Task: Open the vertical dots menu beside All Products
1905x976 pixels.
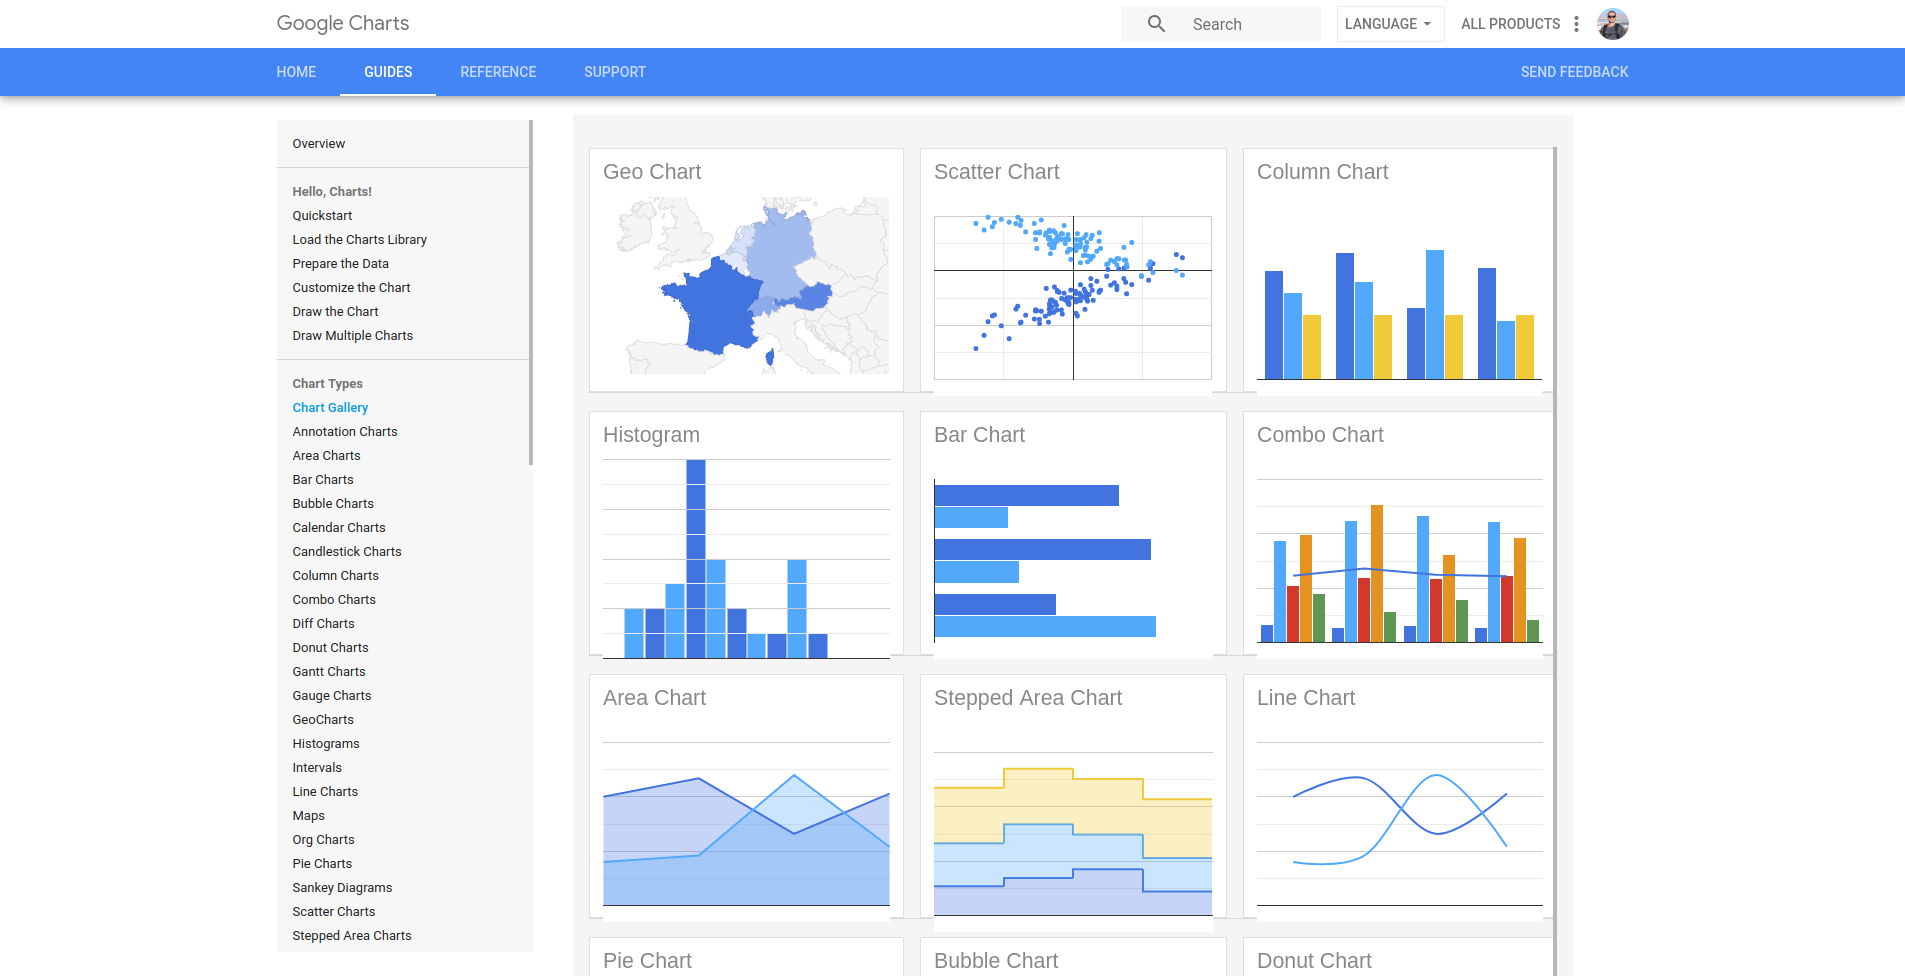Action: pyautogui.click(x=1576, y=24)
